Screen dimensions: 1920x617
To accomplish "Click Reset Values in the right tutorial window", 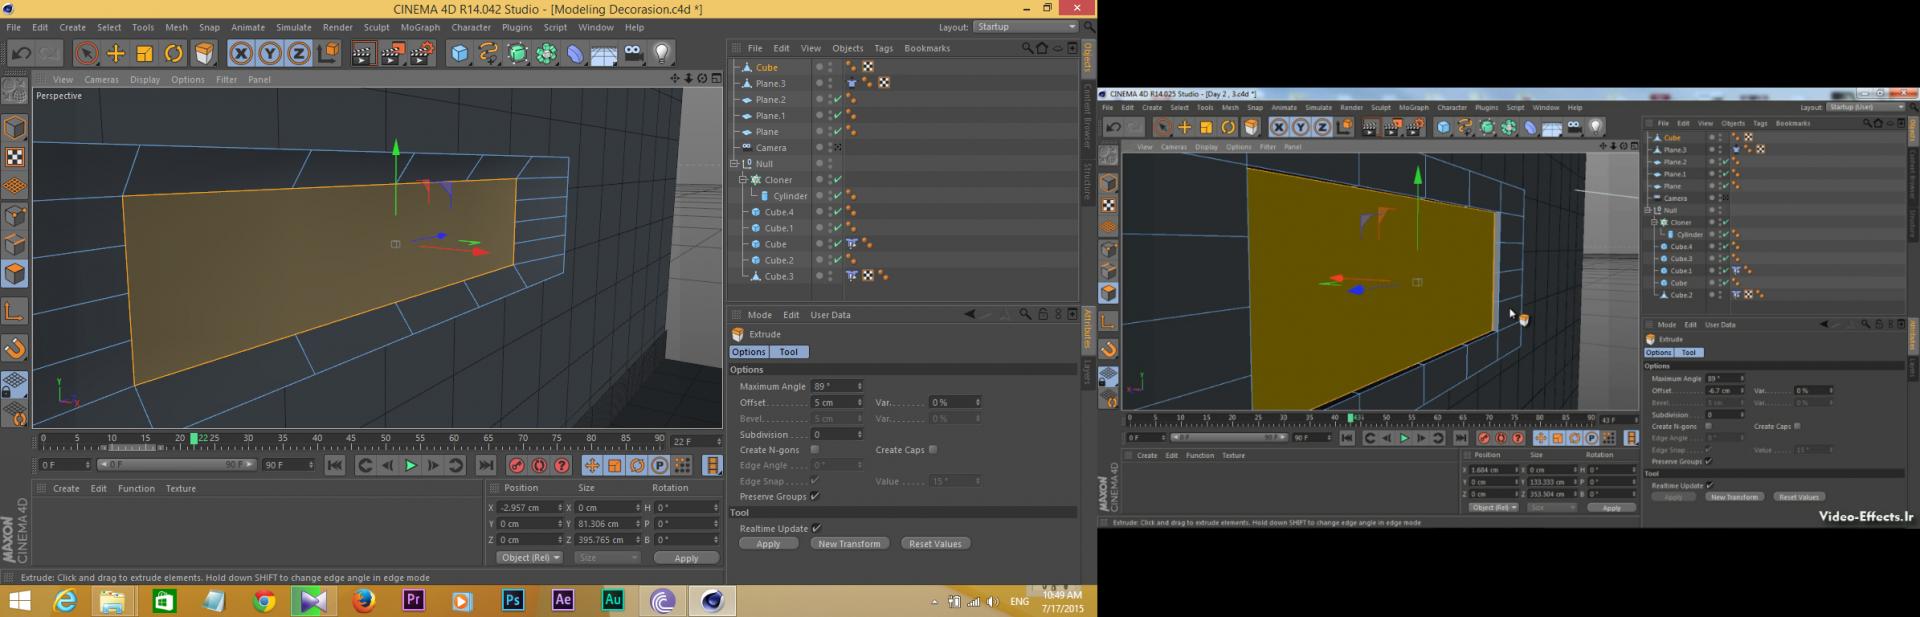I will pyautogui.click(x=1798, y=497).
